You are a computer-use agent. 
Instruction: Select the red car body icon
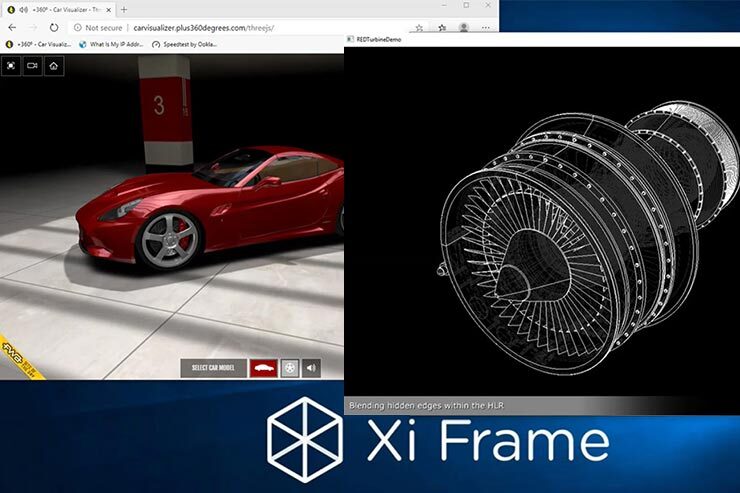(263, 368)
